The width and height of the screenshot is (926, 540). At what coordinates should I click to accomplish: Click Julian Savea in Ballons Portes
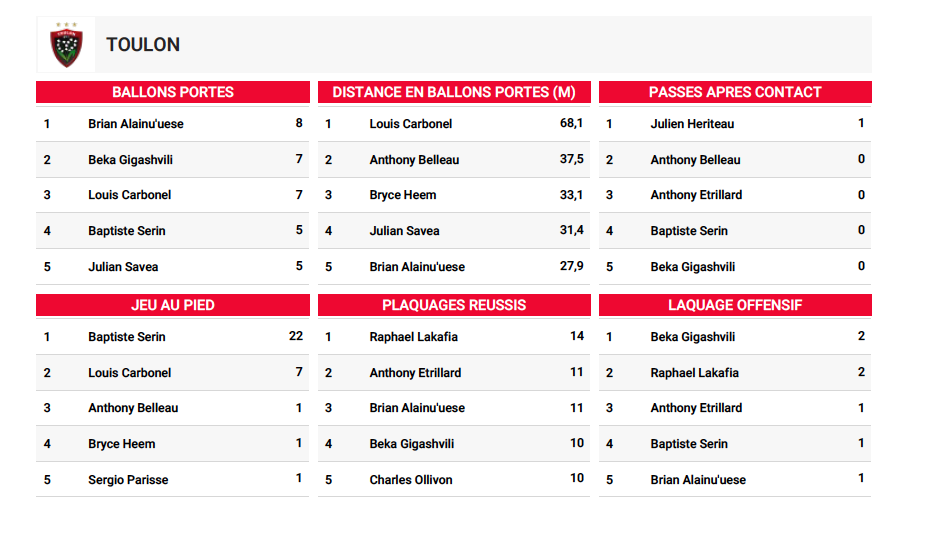tap(123, 266)
